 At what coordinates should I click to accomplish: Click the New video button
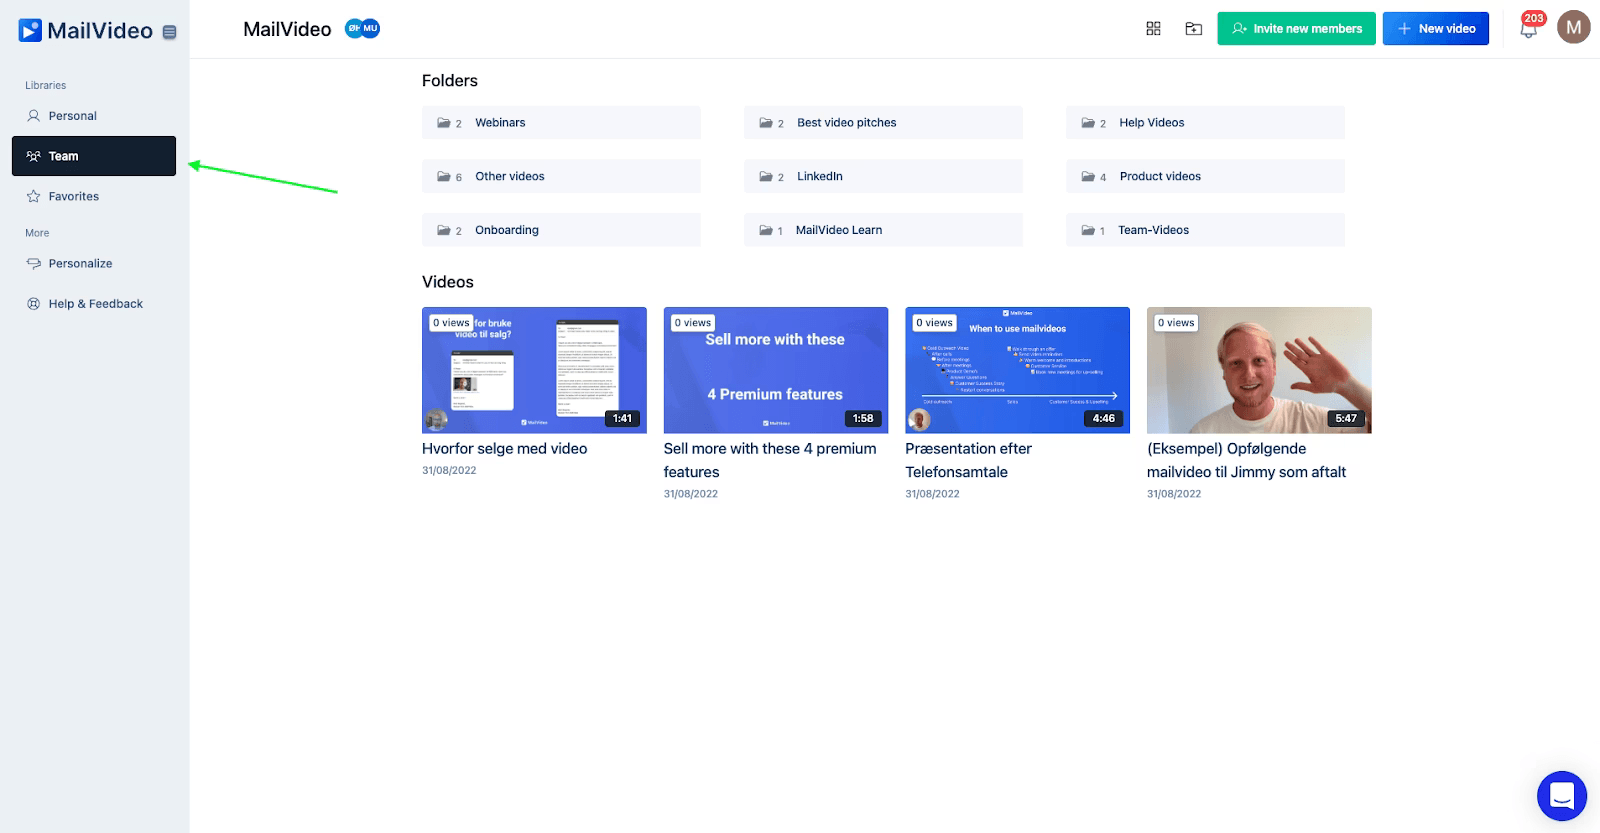[1436, 29]
